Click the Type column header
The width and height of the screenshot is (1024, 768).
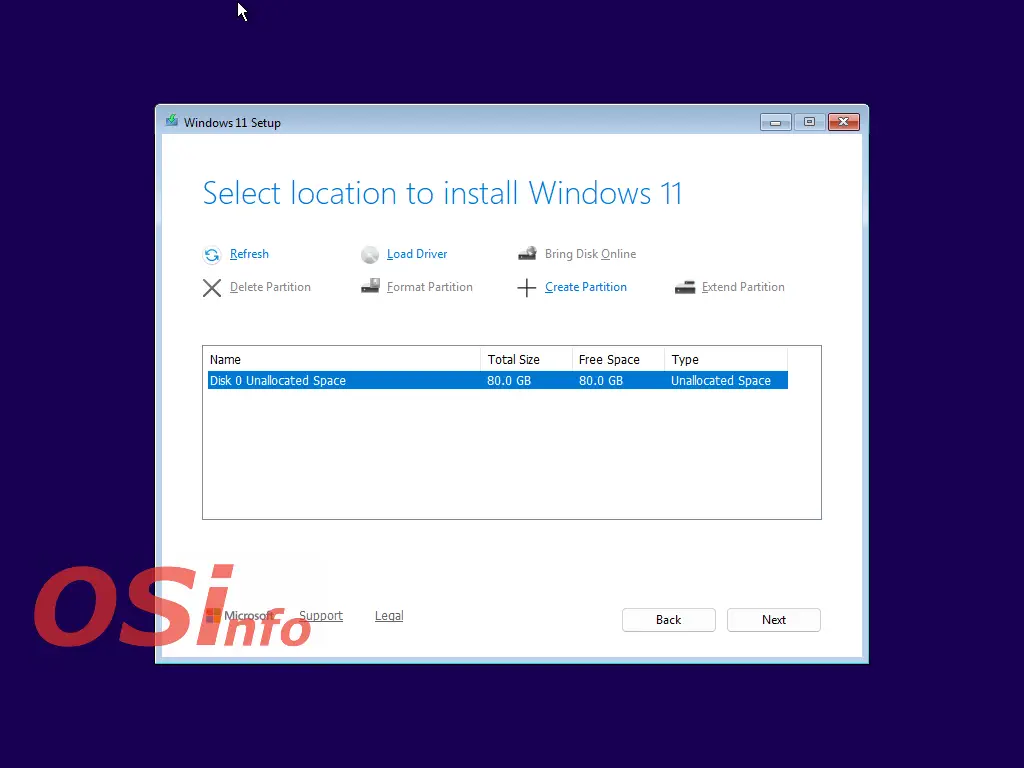(725, 359)
